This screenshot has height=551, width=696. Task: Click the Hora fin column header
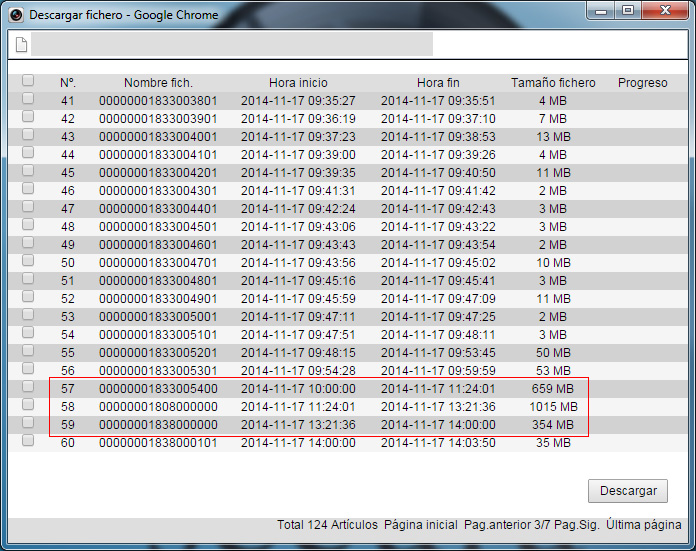[438, 83]
